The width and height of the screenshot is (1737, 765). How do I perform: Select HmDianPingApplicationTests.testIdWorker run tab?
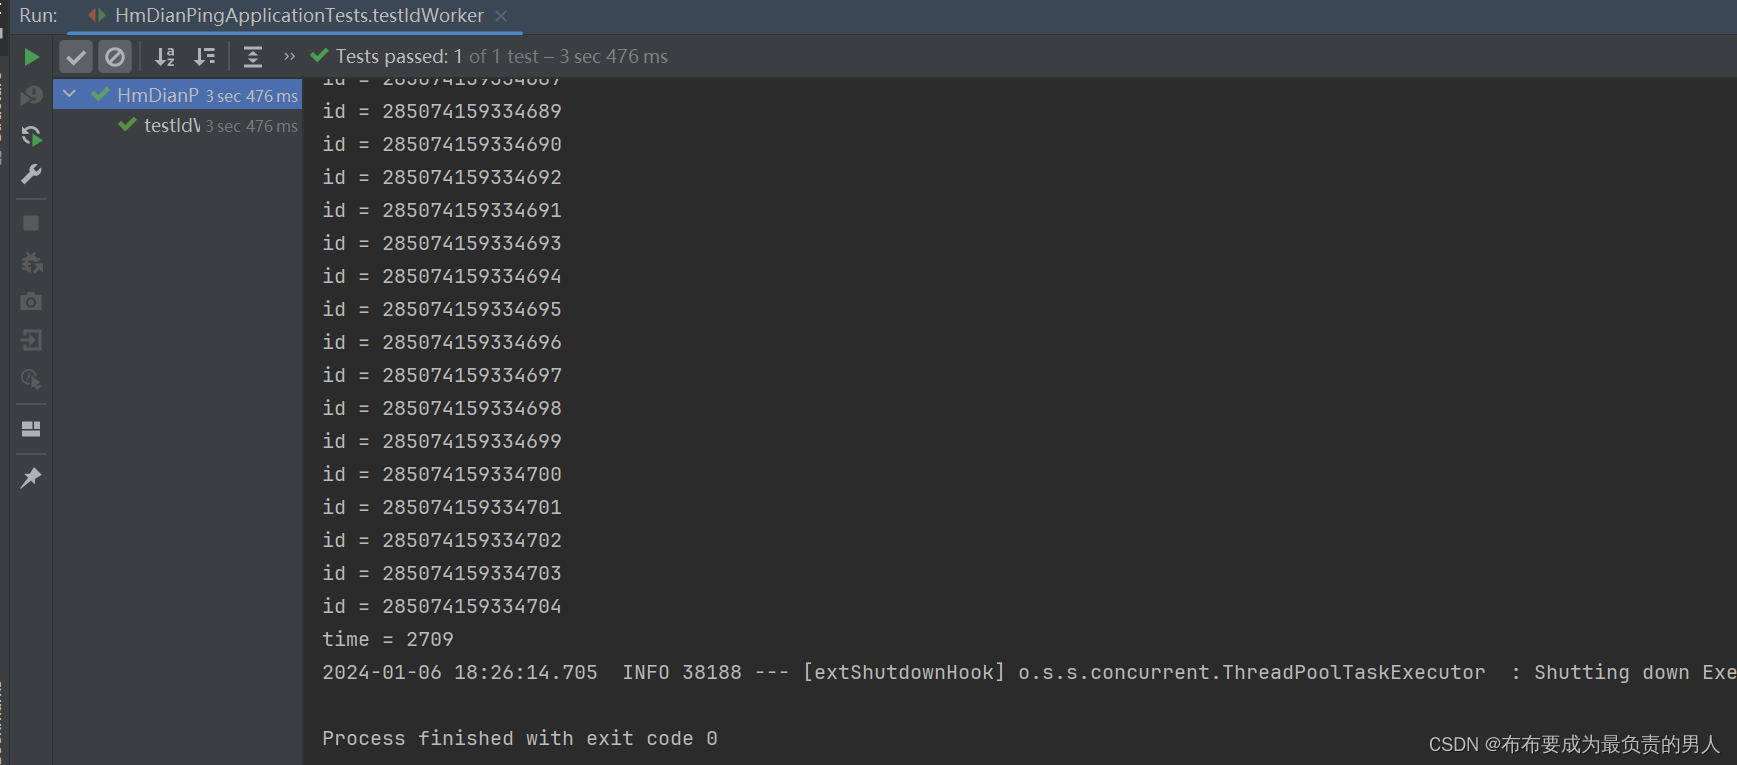[299, 16]
